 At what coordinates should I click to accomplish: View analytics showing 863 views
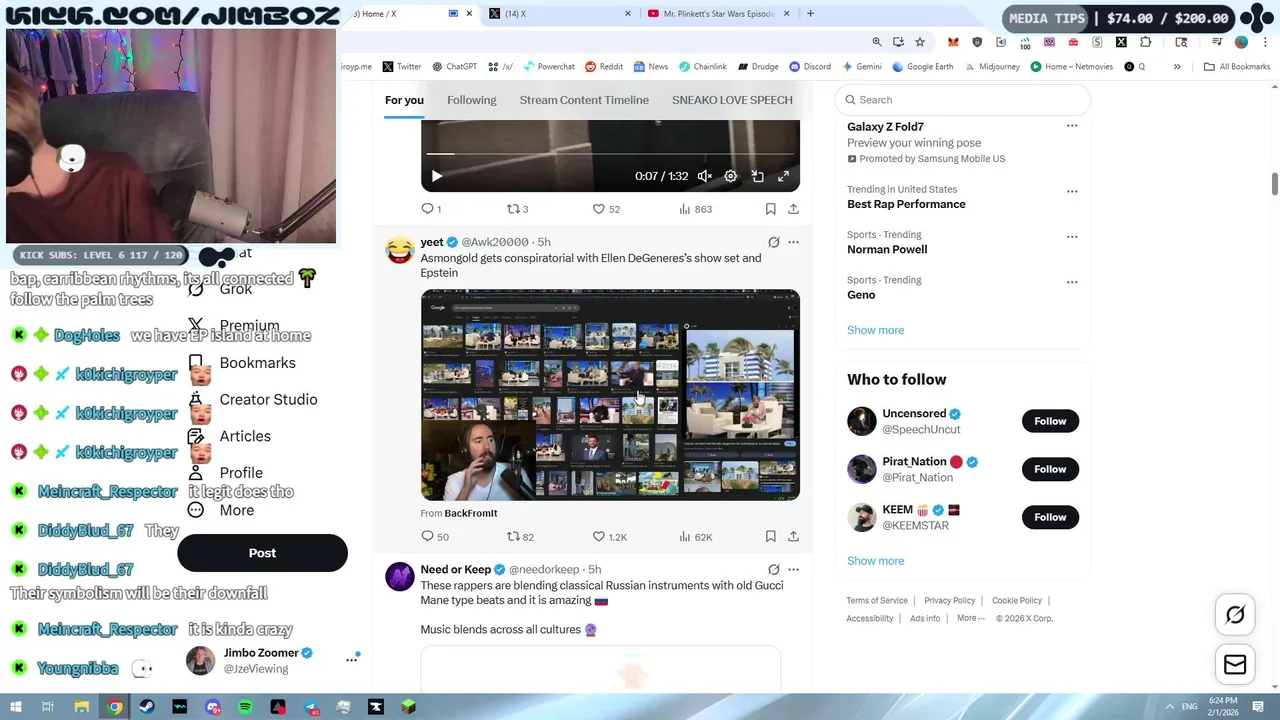(695, 209)
